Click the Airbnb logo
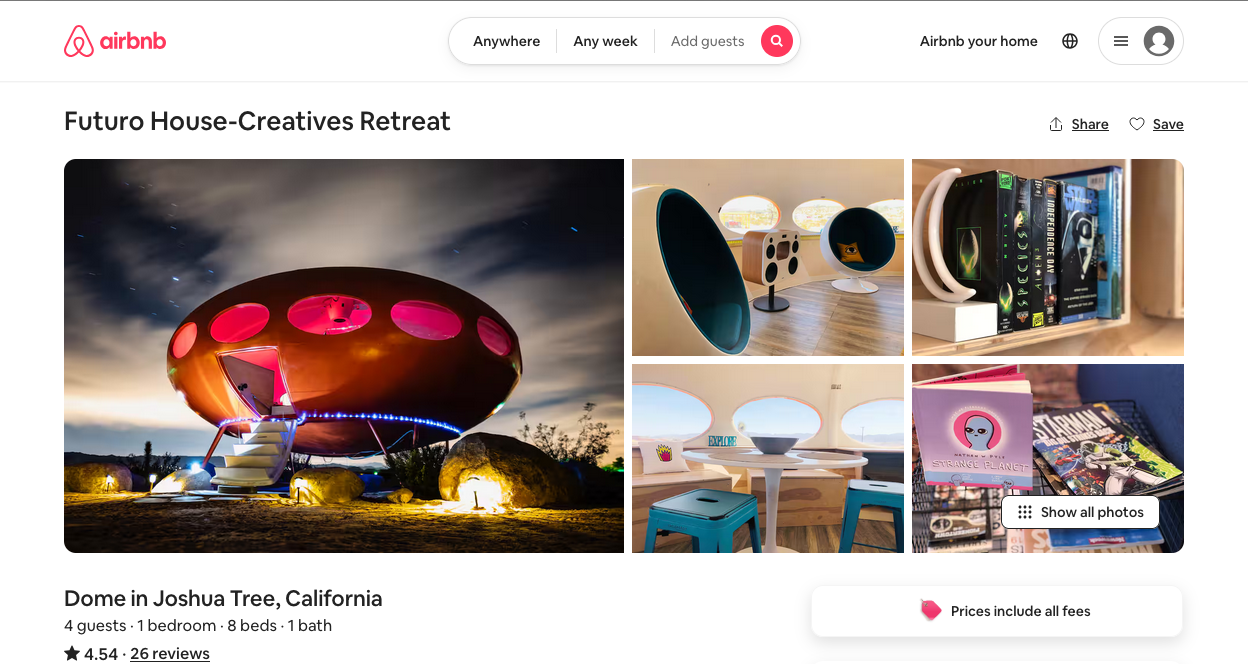The image size is (1248, 664). [x=115, y=41]
